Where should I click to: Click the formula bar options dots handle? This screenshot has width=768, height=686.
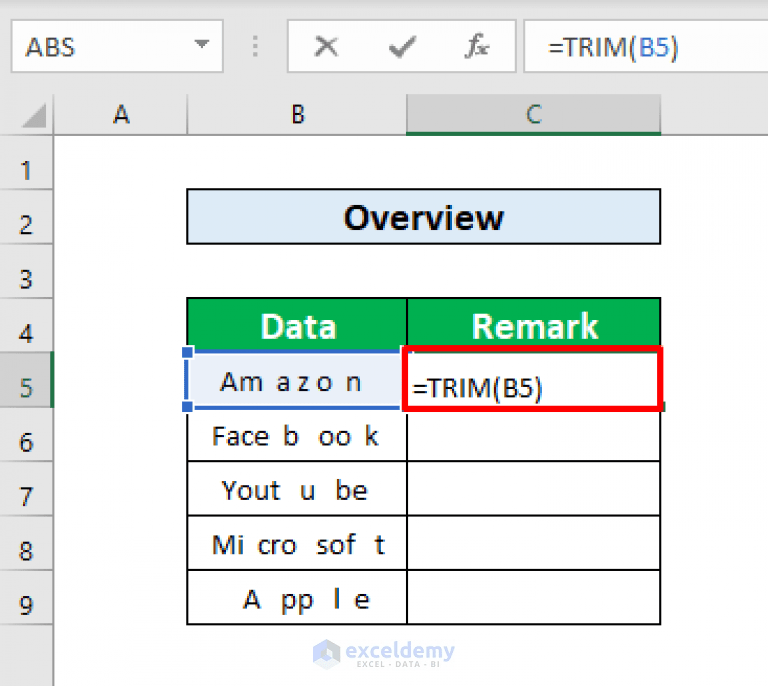[255, 47]
